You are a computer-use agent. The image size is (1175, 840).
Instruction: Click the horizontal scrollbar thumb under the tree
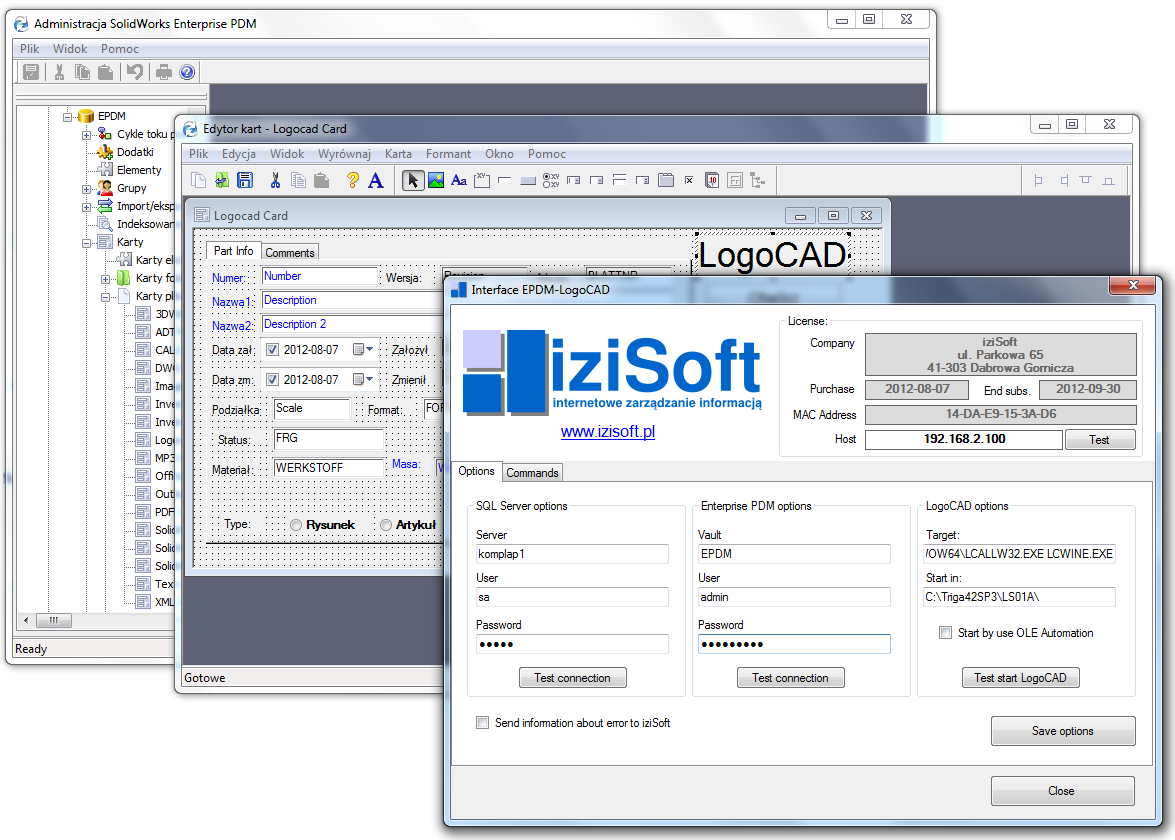[54, 620]
